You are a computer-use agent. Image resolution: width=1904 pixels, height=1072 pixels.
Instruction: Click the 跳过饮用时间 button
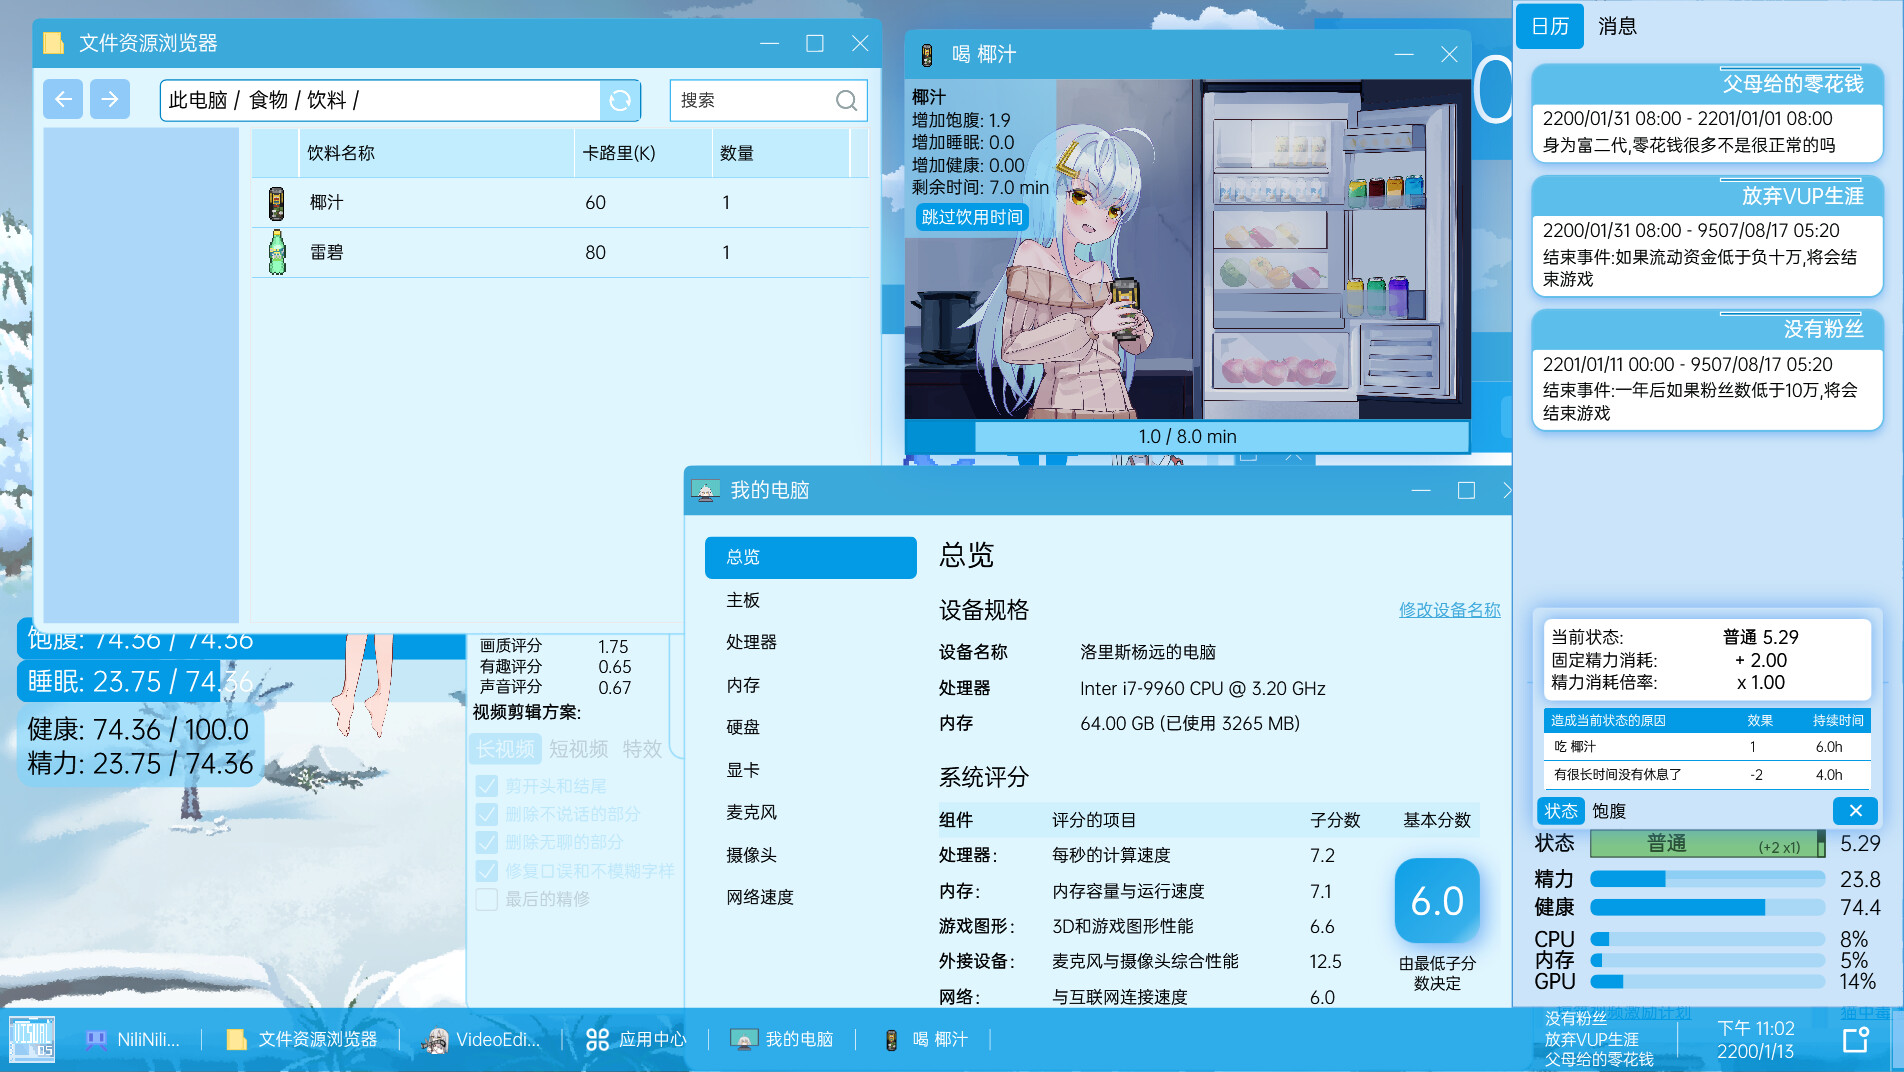(971, 217)
